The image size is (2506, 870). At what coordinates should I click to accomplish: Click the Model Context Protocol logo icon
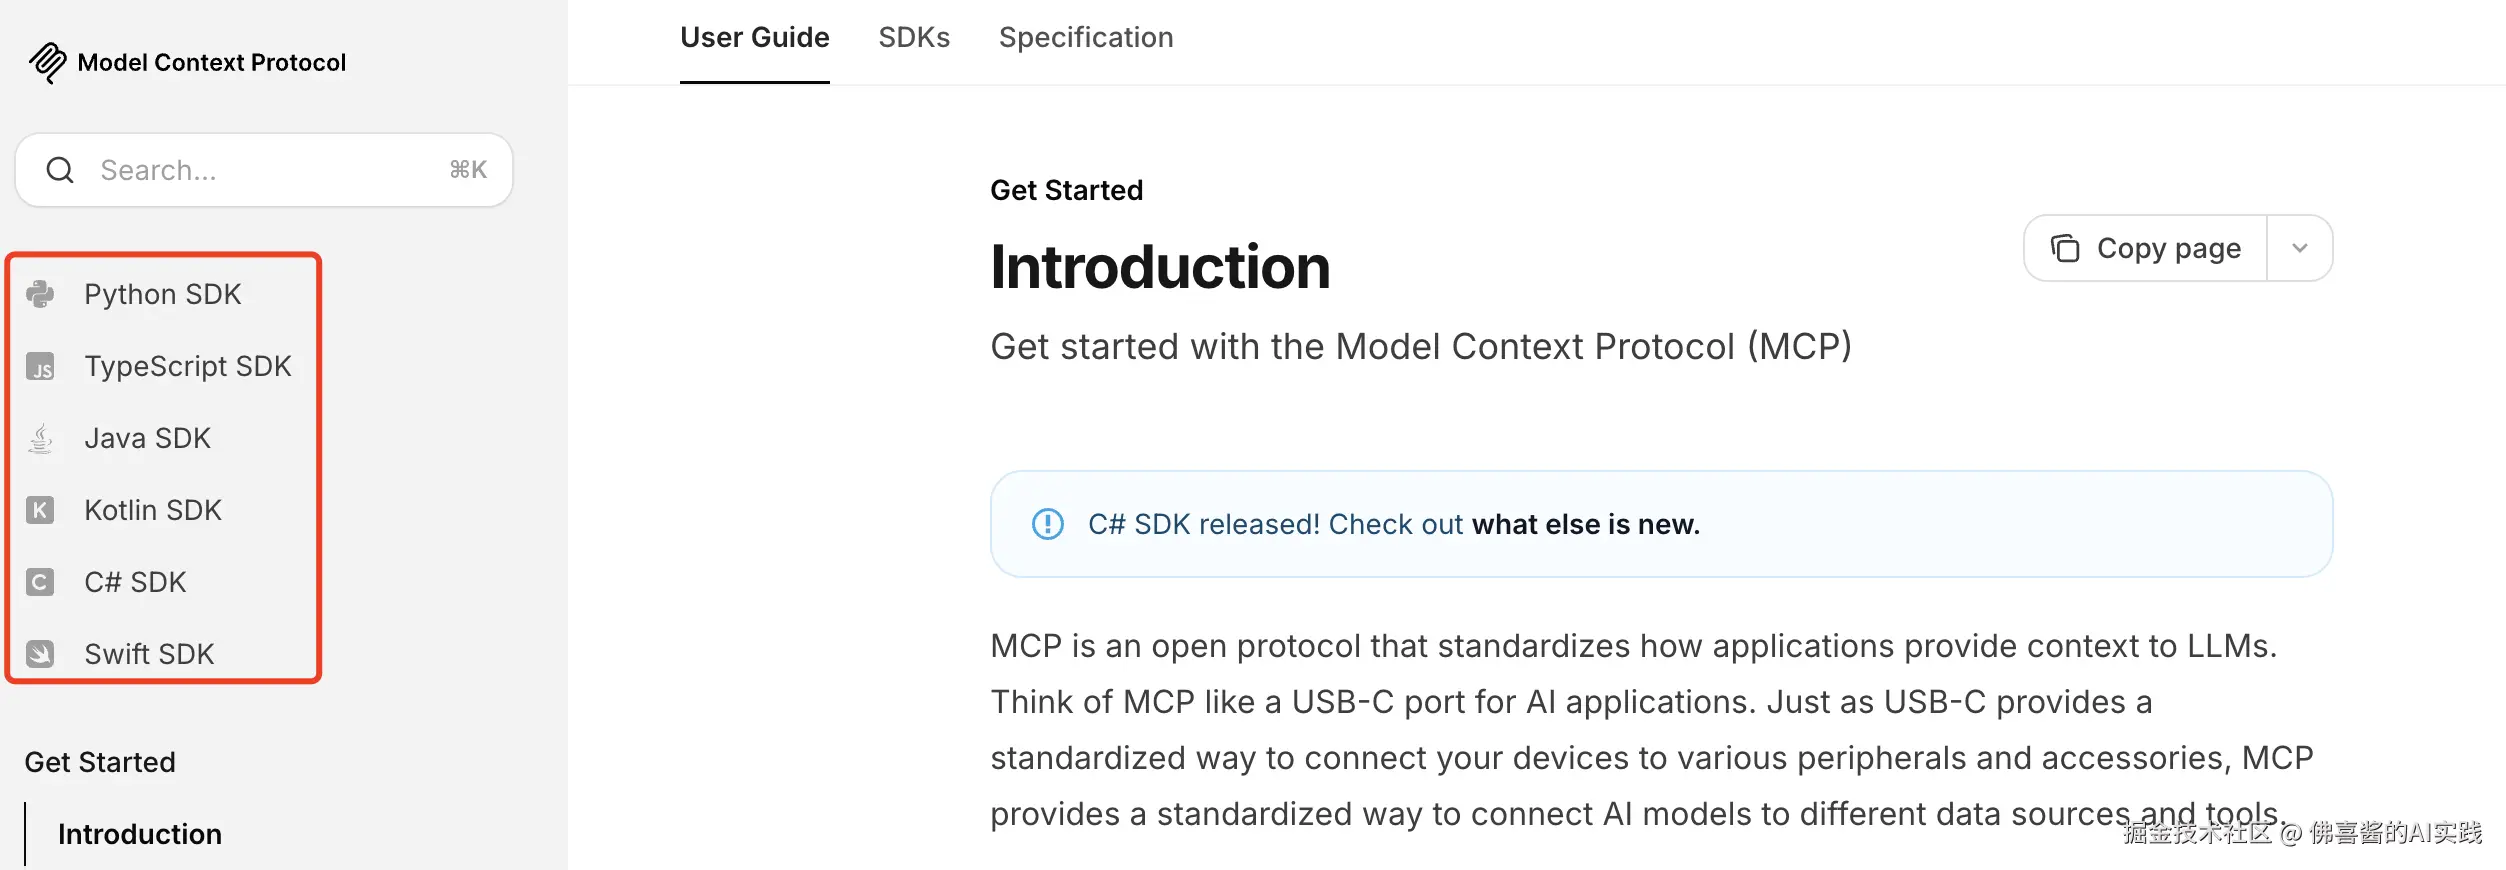point(47,62)
